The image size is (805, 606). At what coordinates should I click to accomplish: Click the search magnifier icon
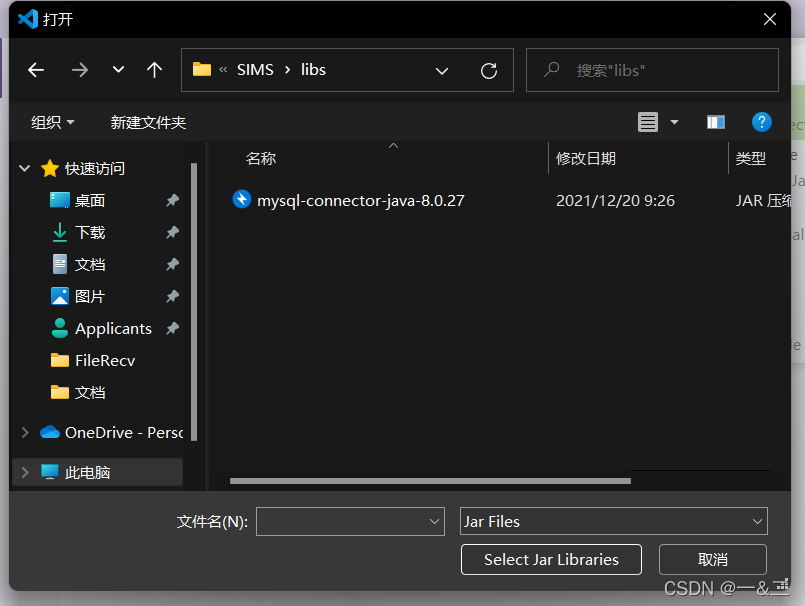pyautogui.click(x=551, y=69)
